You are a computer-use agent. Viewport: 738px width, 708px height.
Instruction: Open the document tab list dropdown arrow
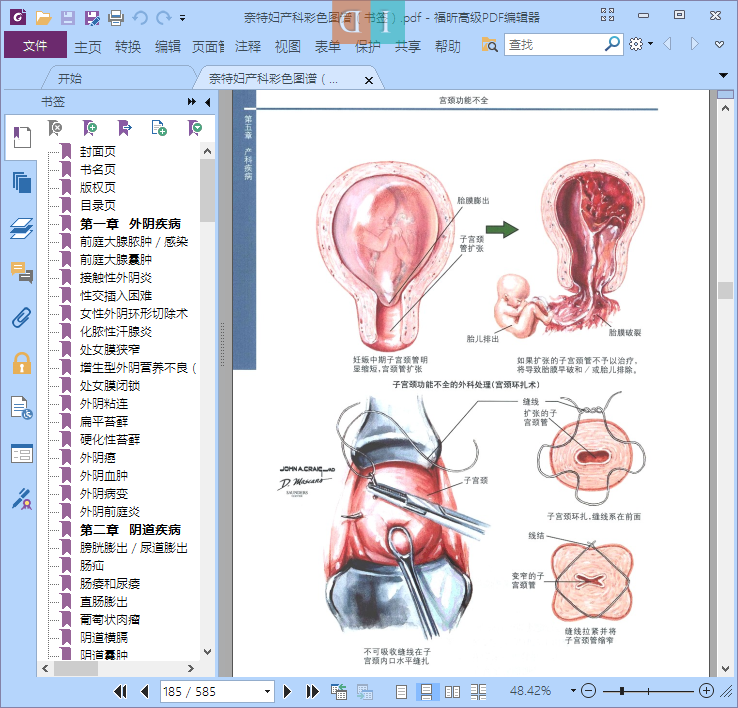[723, 75]
